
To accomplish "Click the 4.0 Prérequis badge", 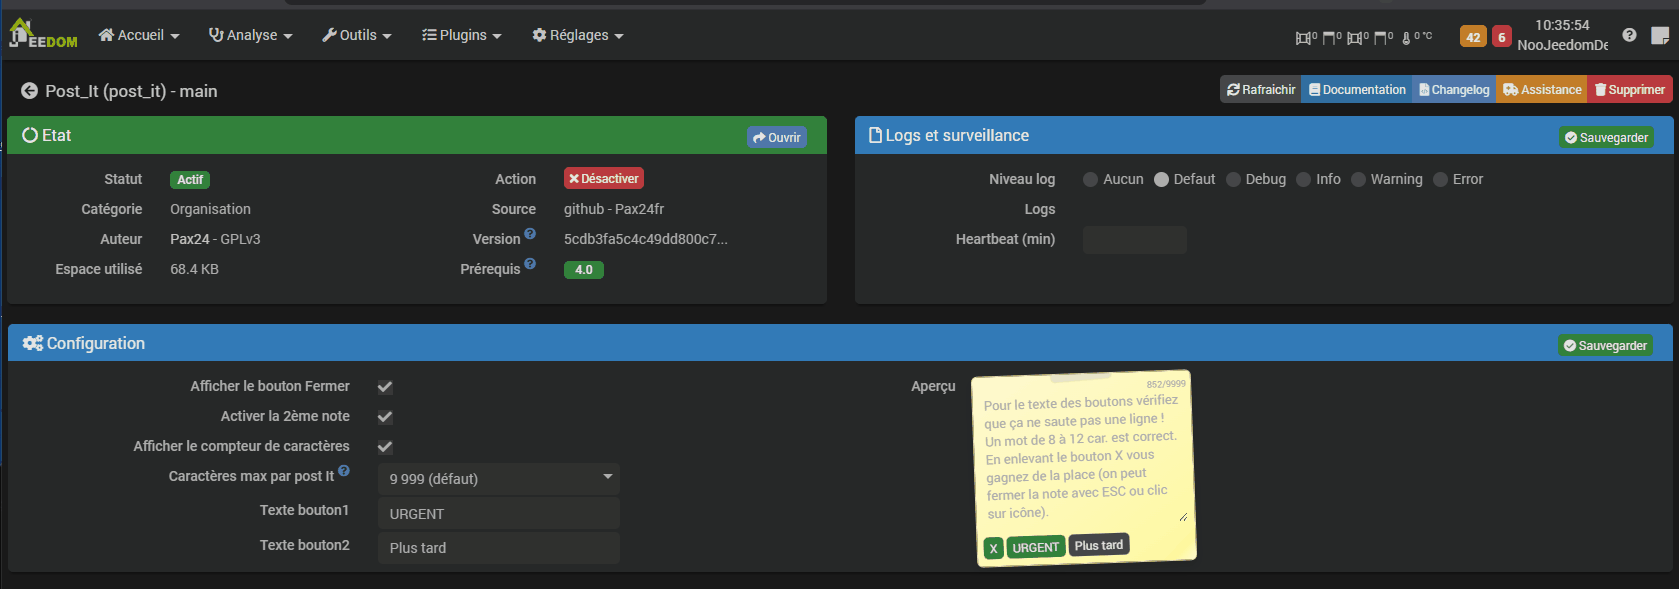I will (x=584, y=270).
